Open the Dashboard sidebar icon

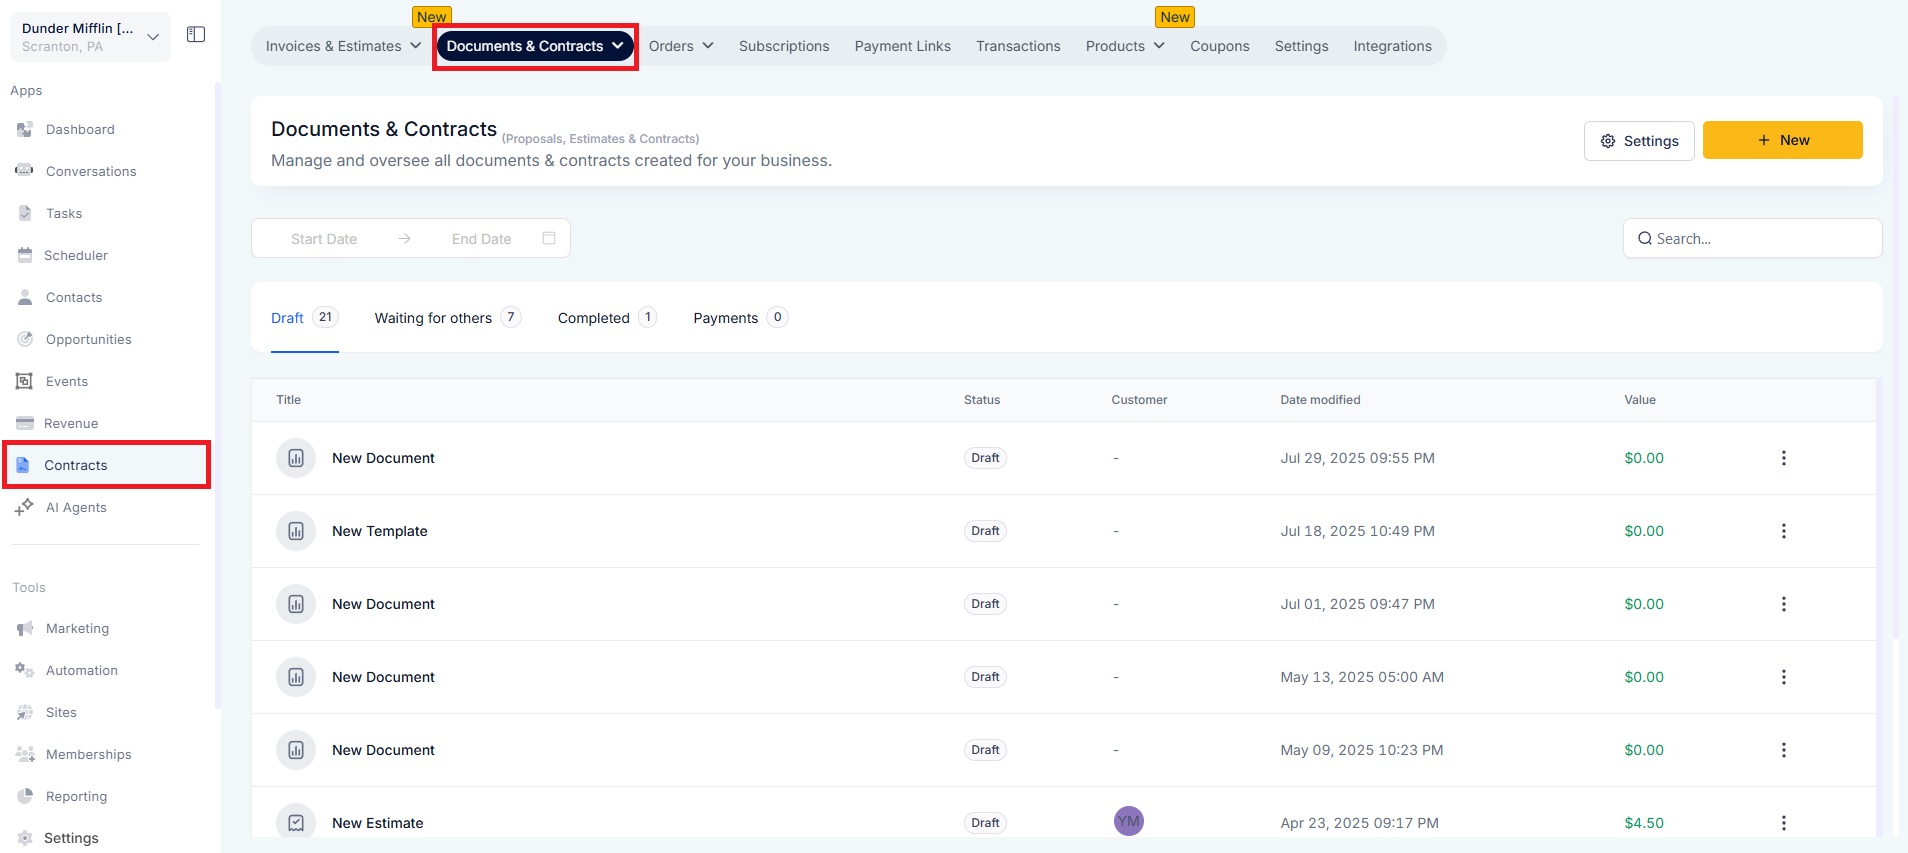25,129
